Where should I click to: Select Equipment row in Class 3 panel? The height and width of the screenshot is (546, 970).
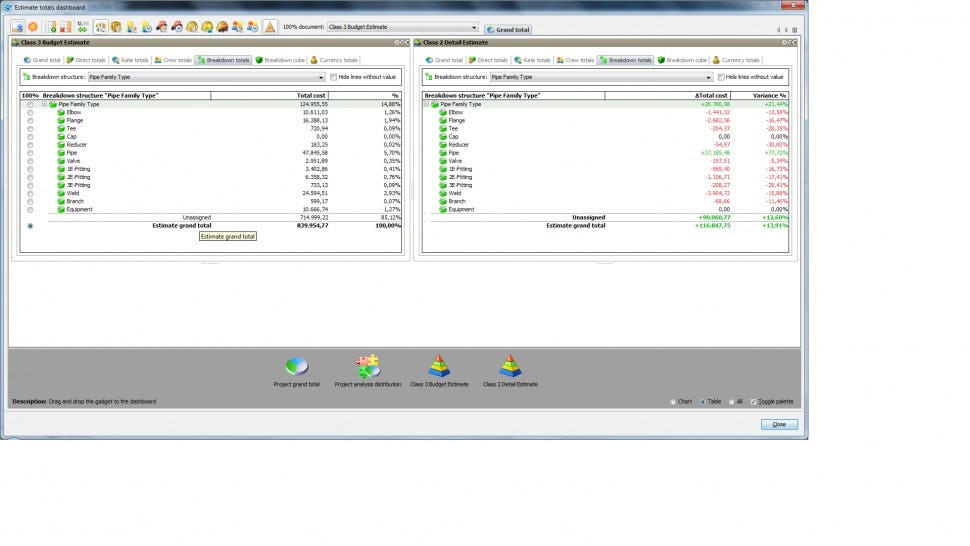(210, 210)
